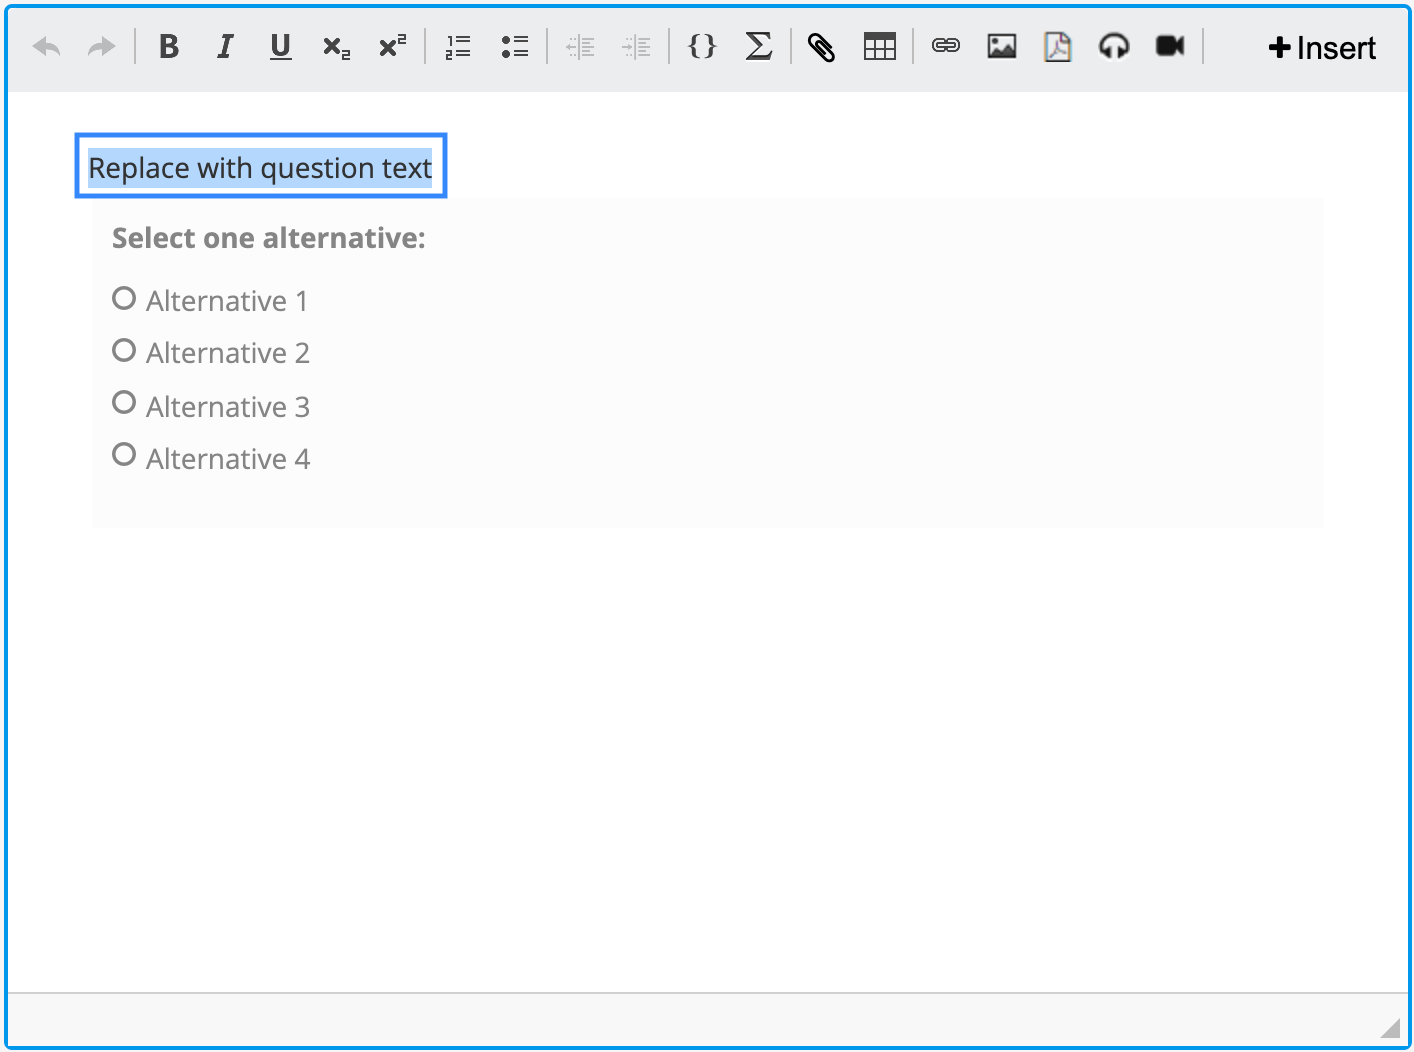Insert an image

(1002, 46)
